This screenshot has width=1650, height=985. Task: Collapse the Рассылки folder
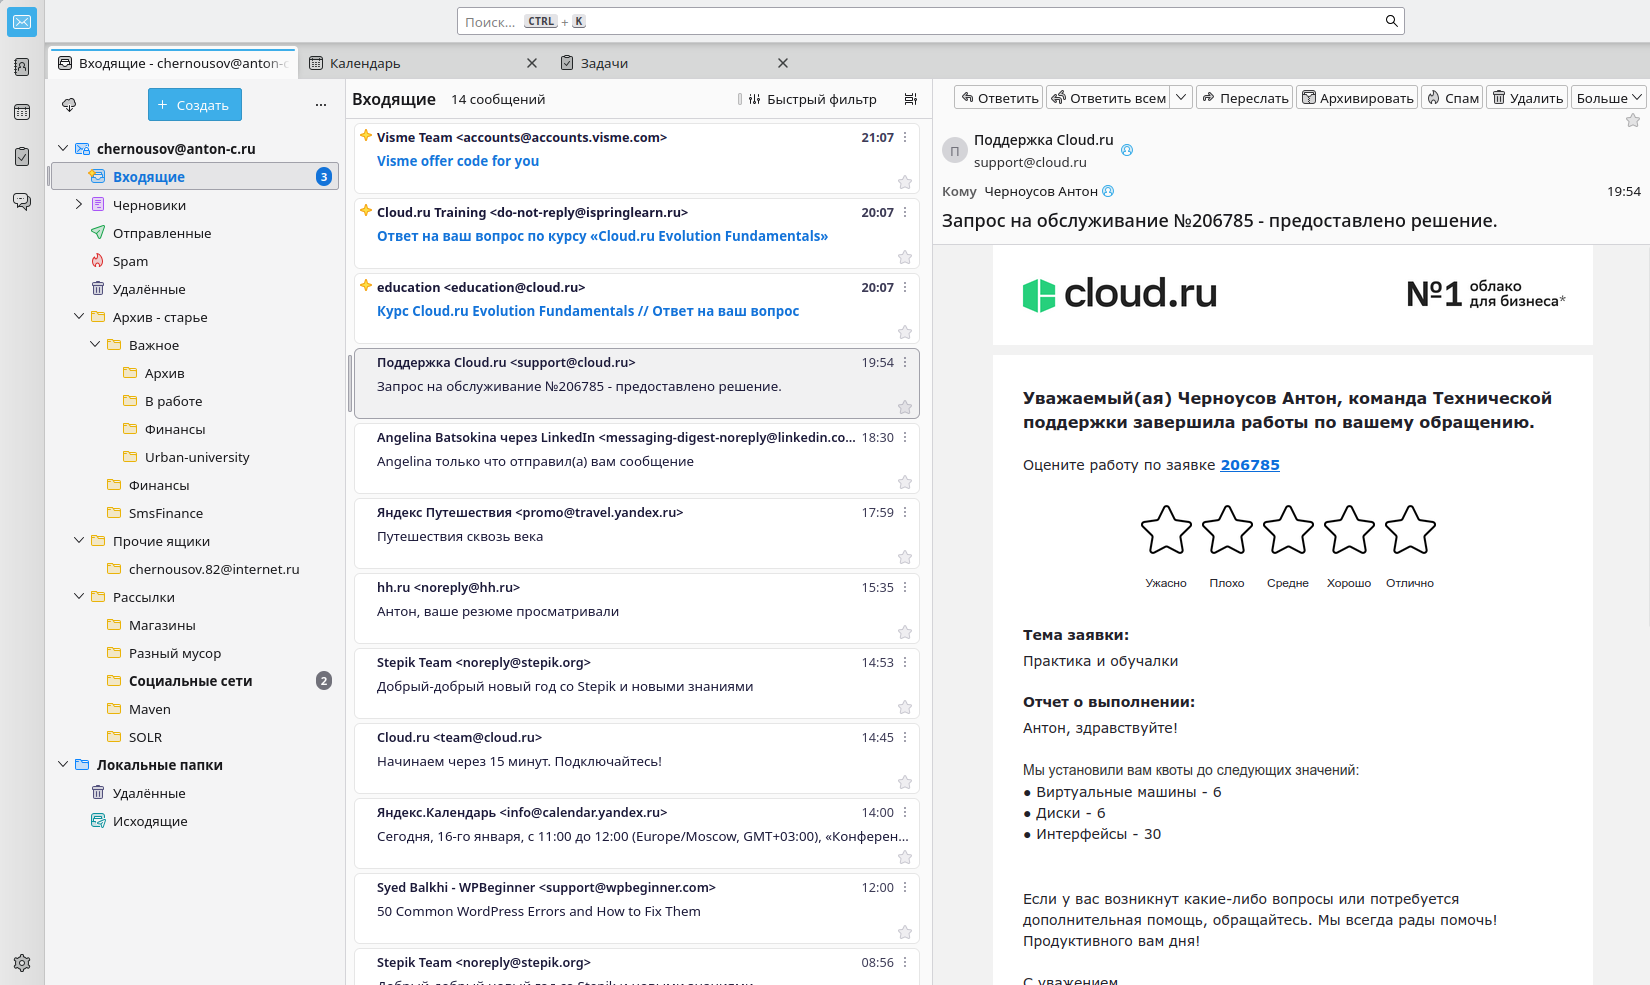(x=79, y=596)
